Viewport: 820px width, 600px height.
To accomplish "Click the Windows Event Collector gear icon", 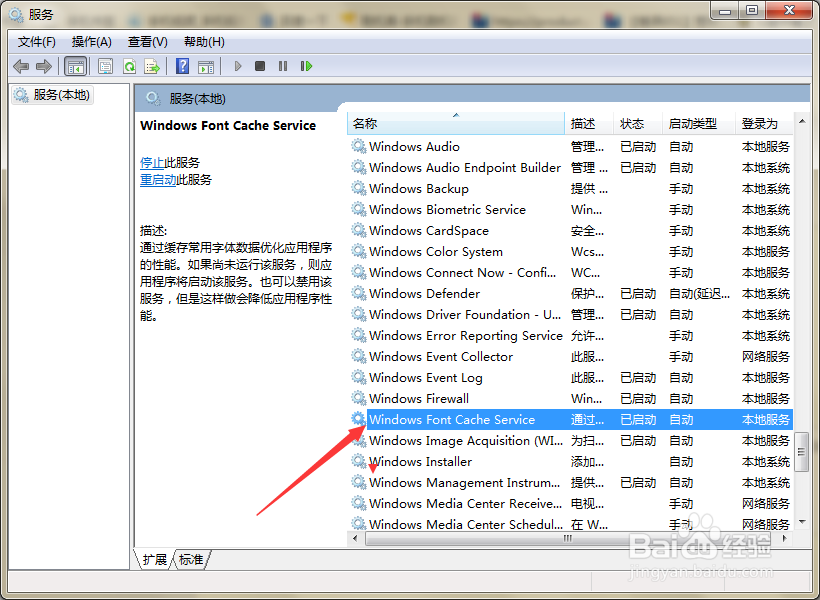I will point(359,356).
